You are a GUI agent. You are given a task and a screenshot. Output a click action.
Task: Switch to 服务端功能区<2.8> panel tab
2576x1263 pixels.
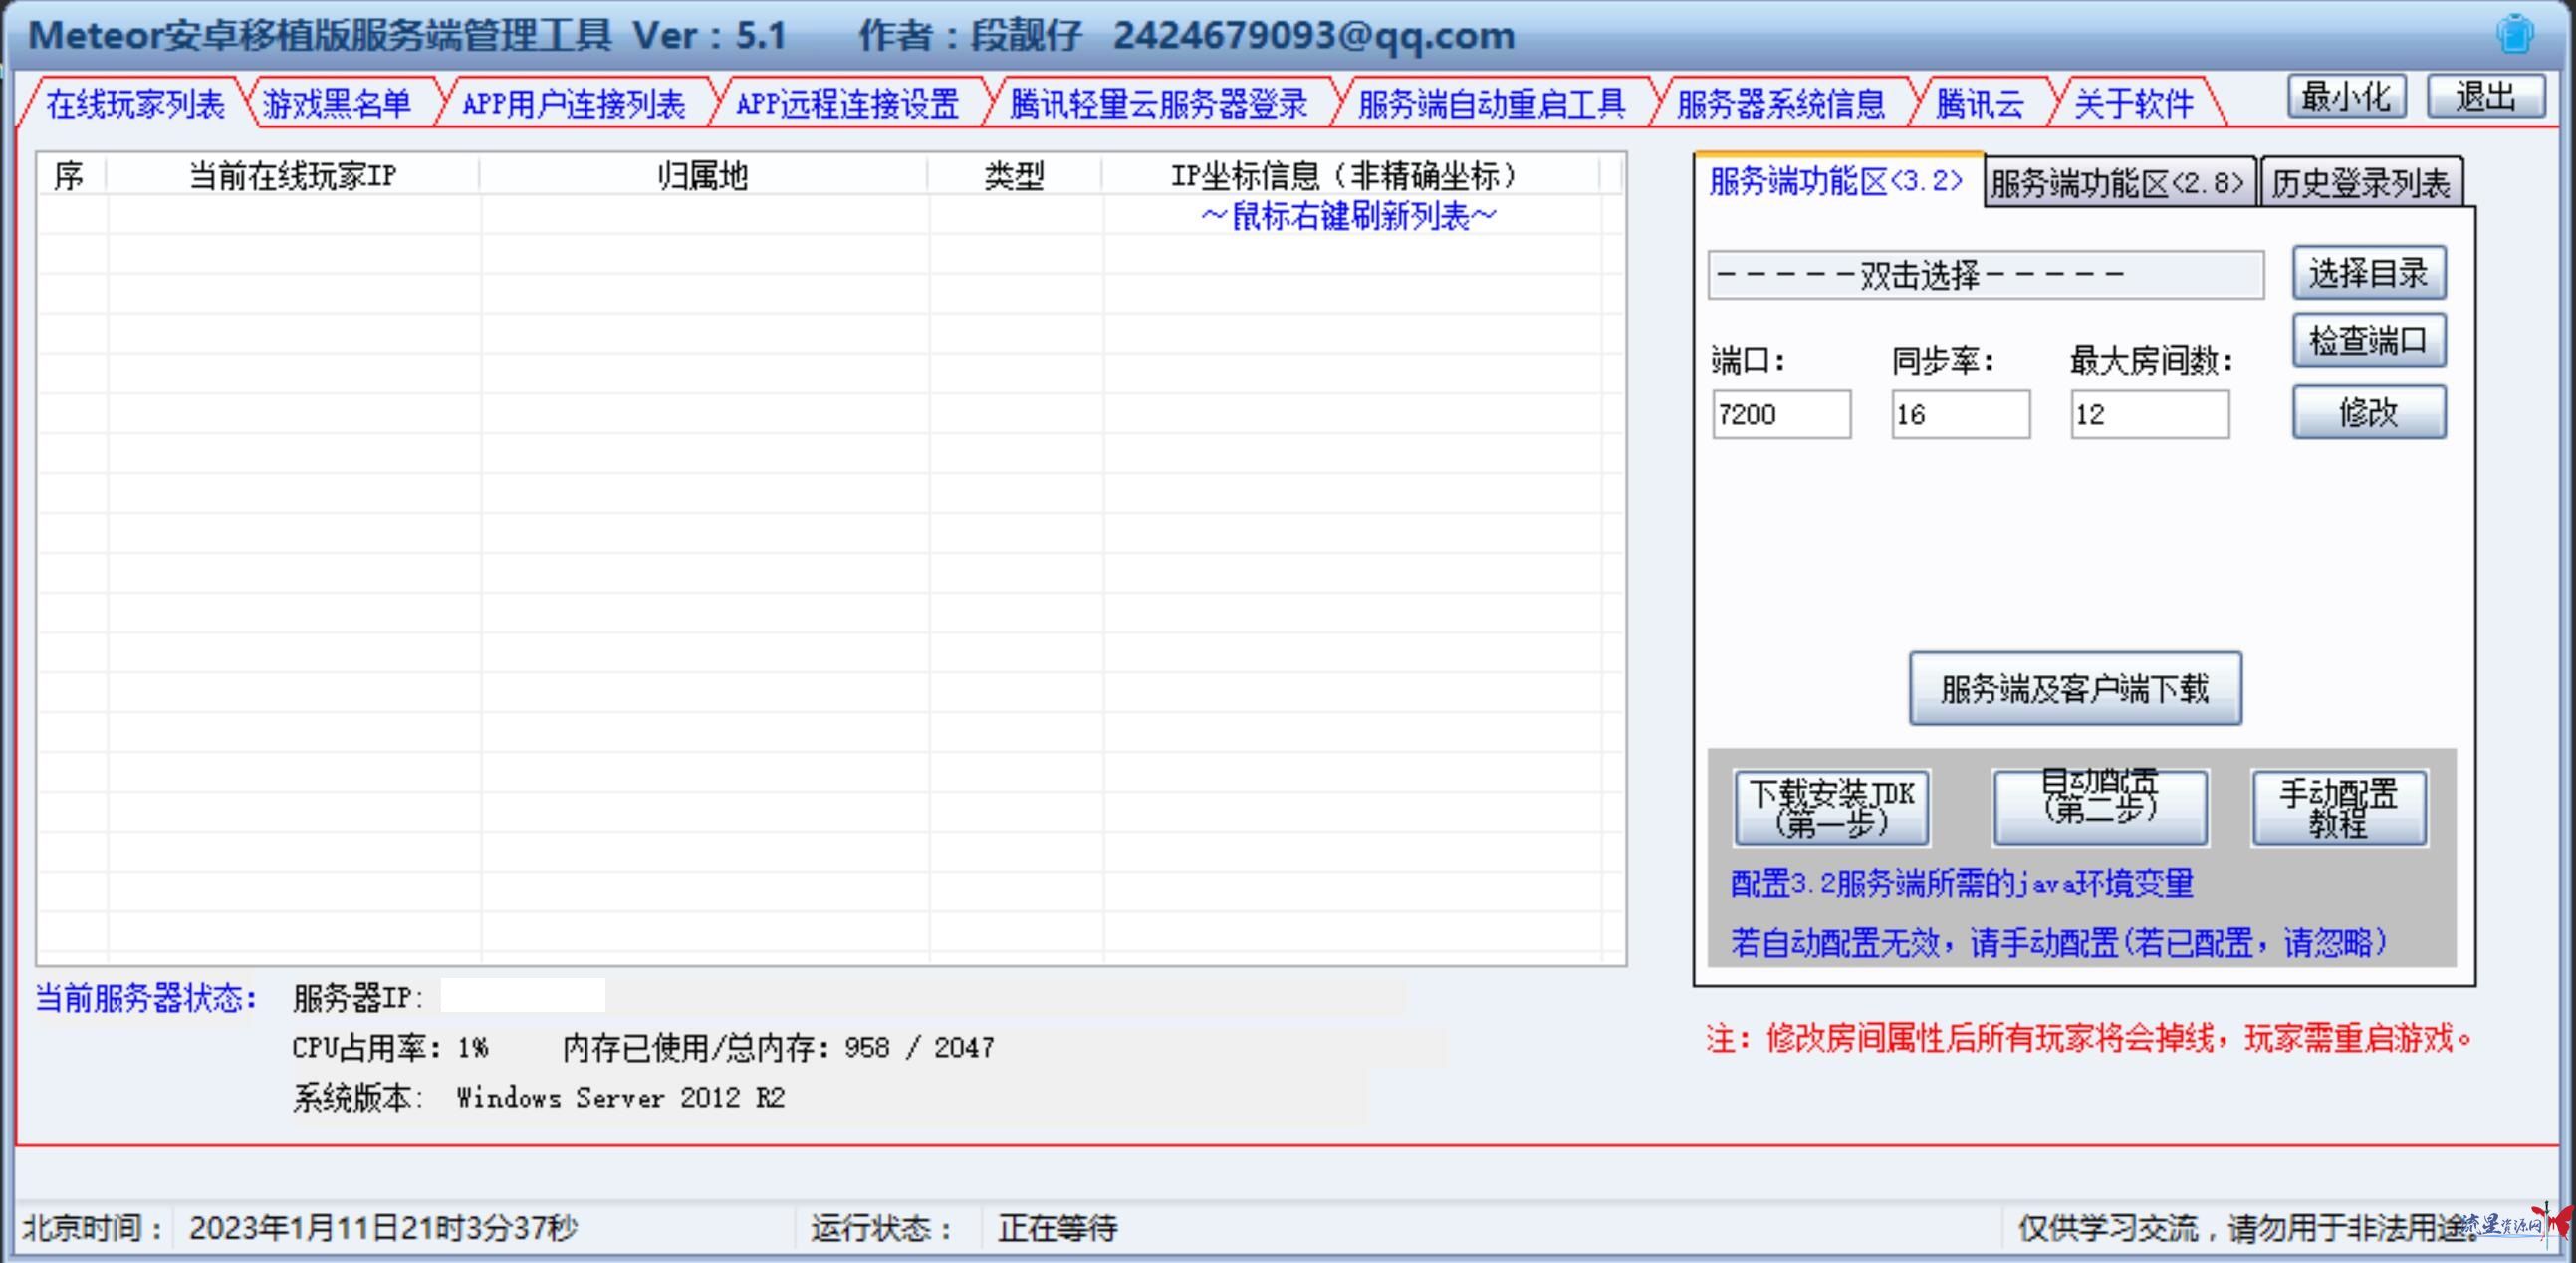[x=2119, y=183]
